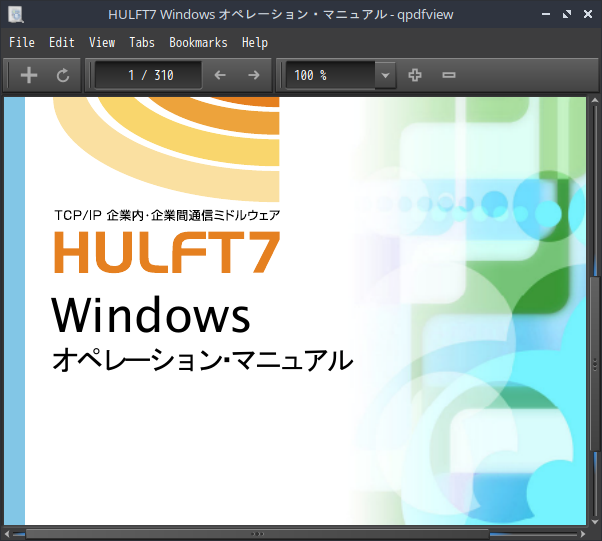This screenshot has width=602, height=541.
Task: Open the View menu
Action: pos(102,42)
